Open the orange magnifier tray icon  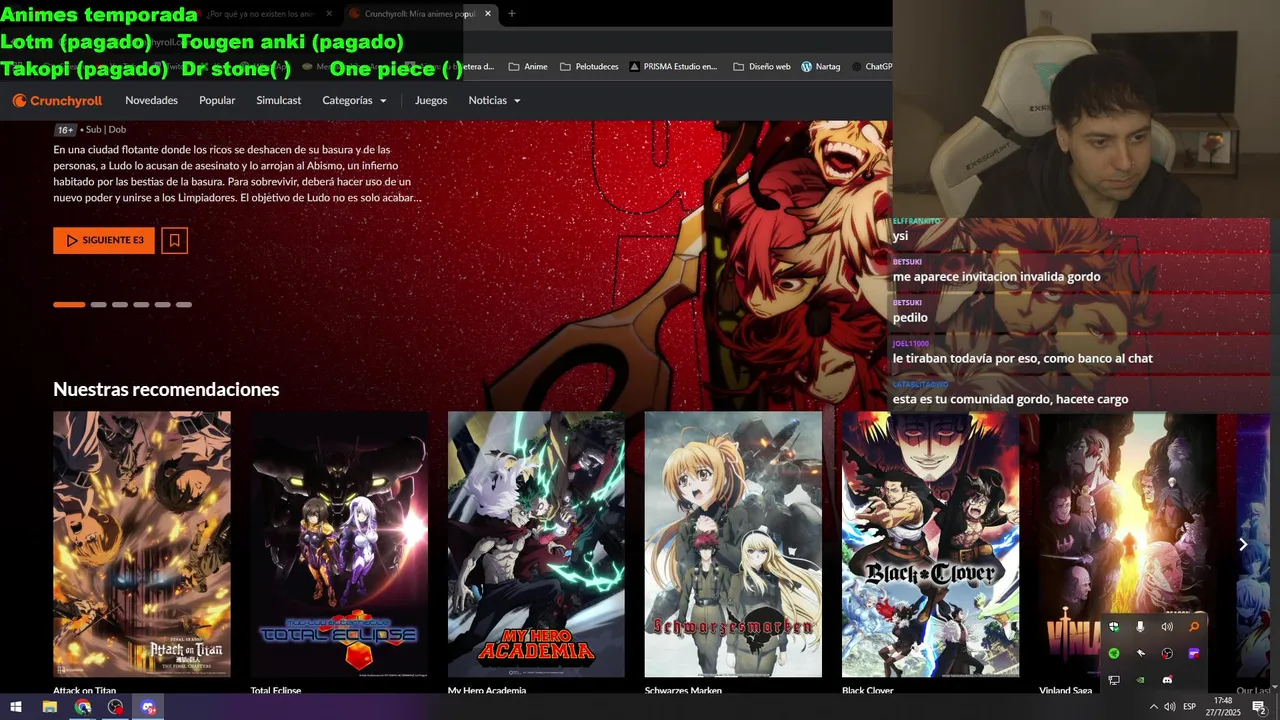pos(1193,627)
